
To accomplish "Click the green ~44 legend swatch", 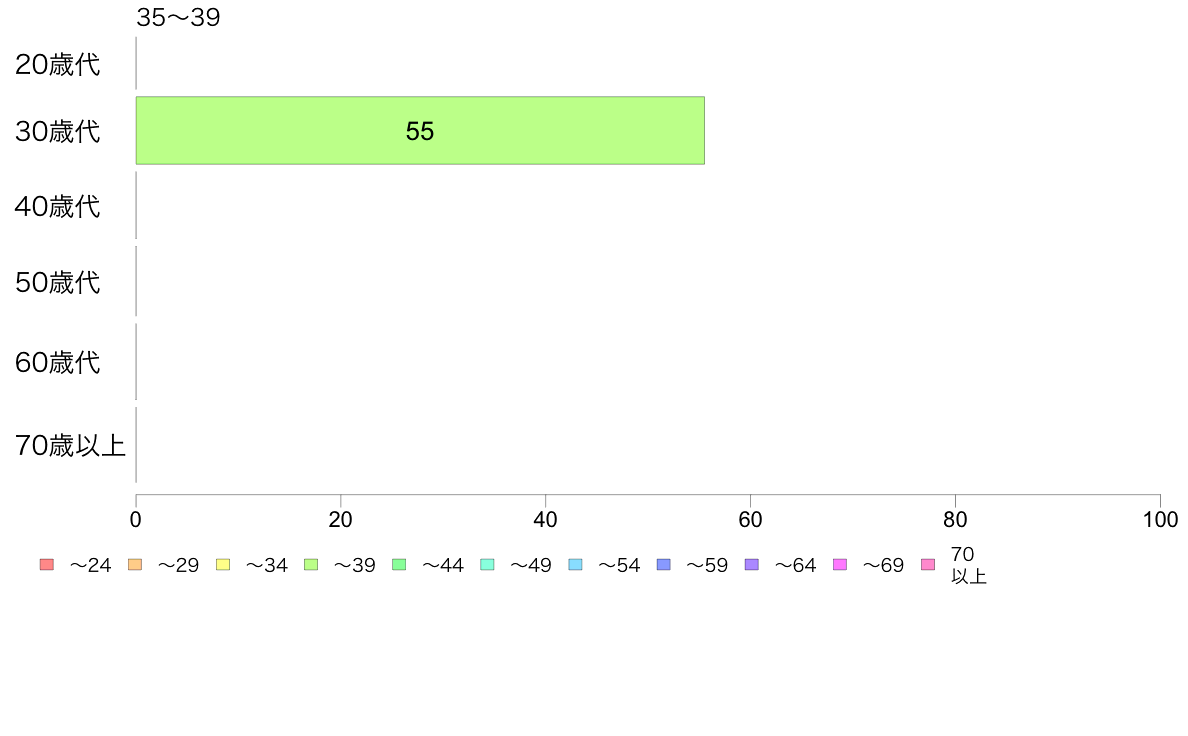I will click(x=399, y=565).
